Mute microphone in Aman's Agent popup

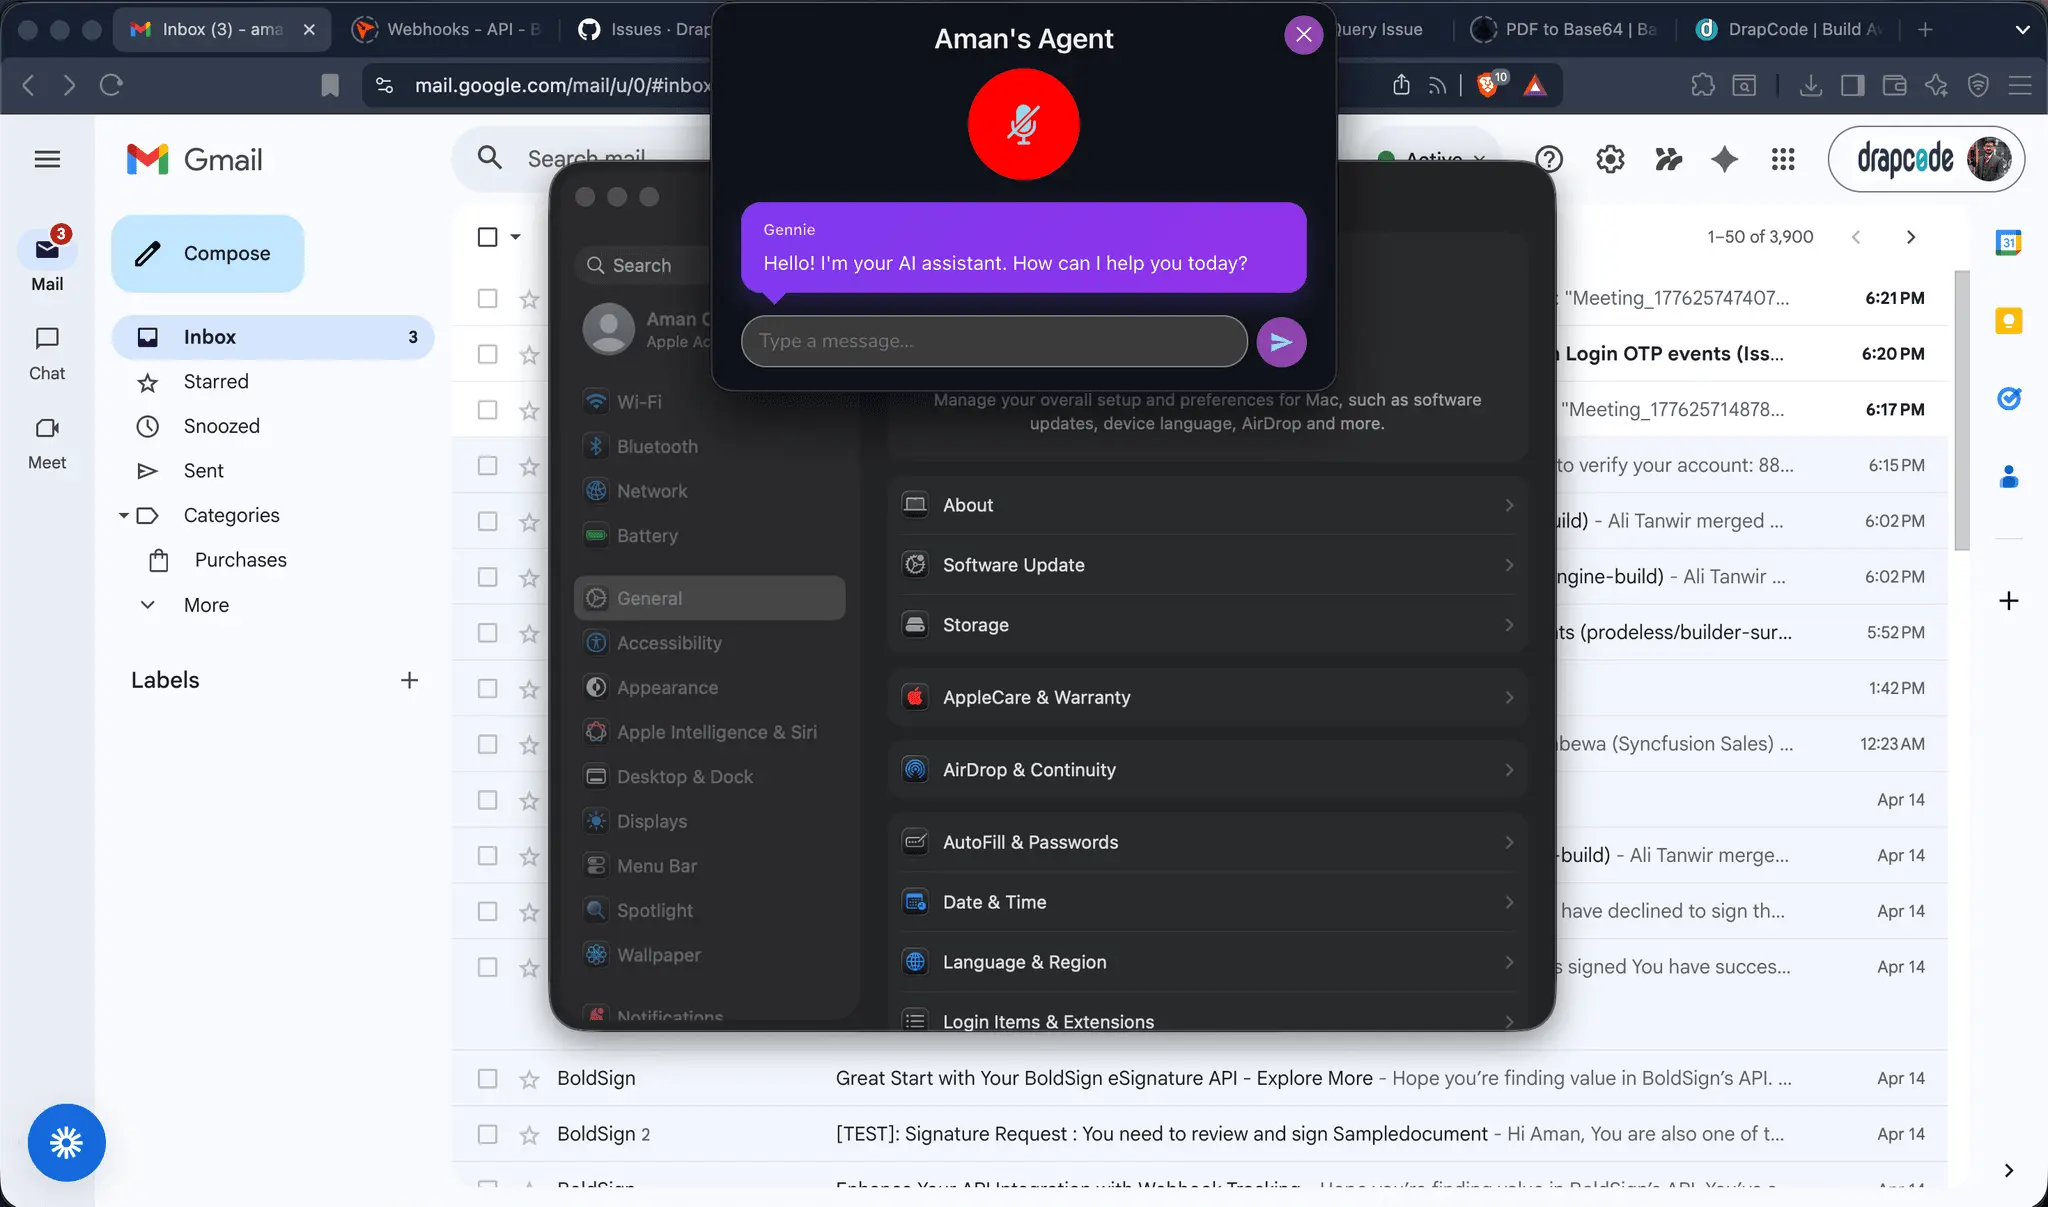click(x=1023, y=124)
